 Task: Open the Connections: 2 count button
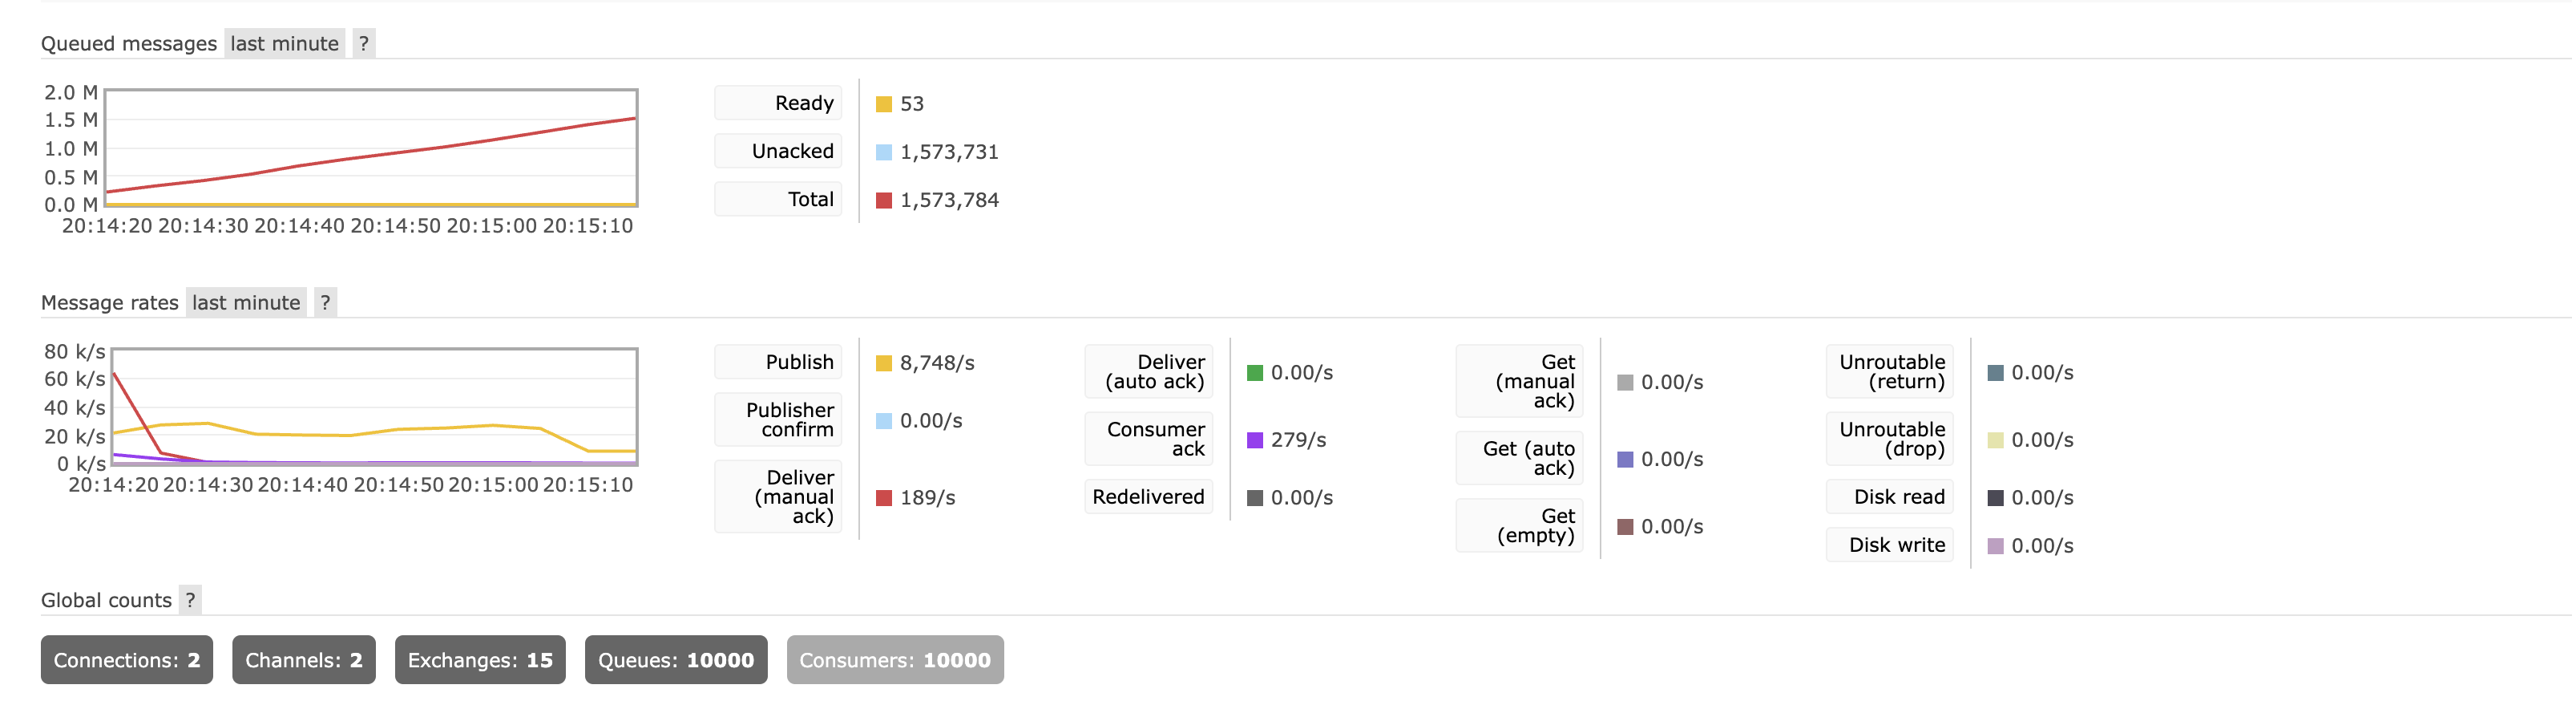tap(127, 660)
